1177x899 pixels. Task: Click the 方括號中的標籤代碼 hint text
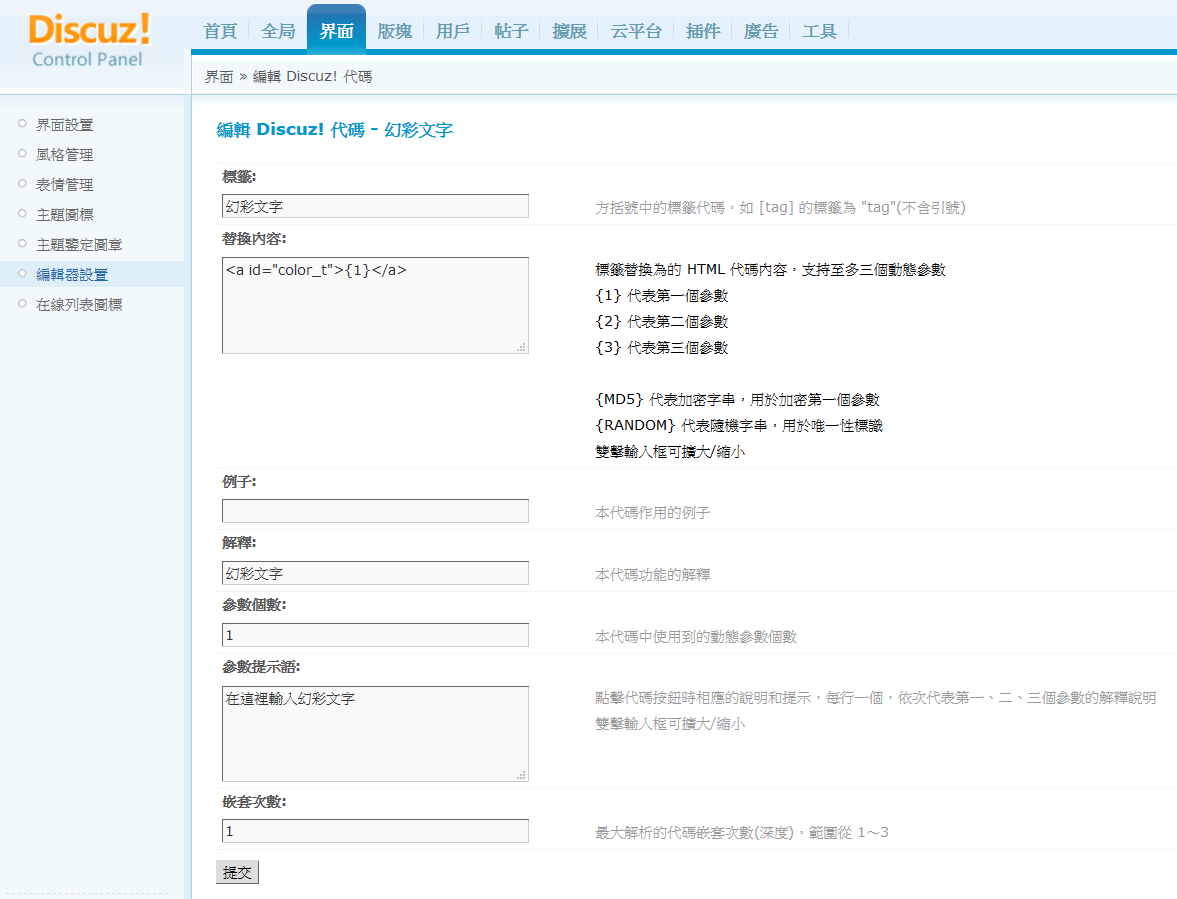click(781, 208)
